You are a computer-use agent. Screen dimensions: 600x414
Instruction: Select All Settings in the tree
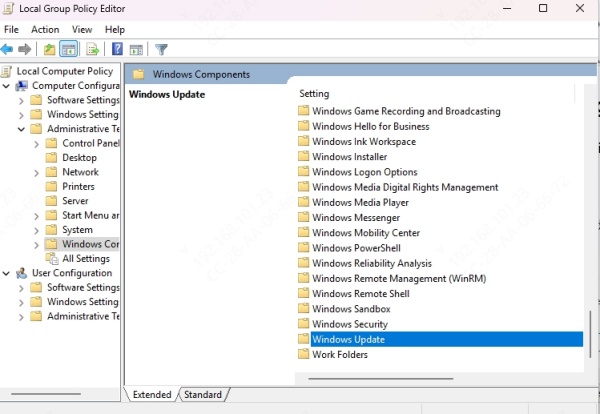point(86,259)
